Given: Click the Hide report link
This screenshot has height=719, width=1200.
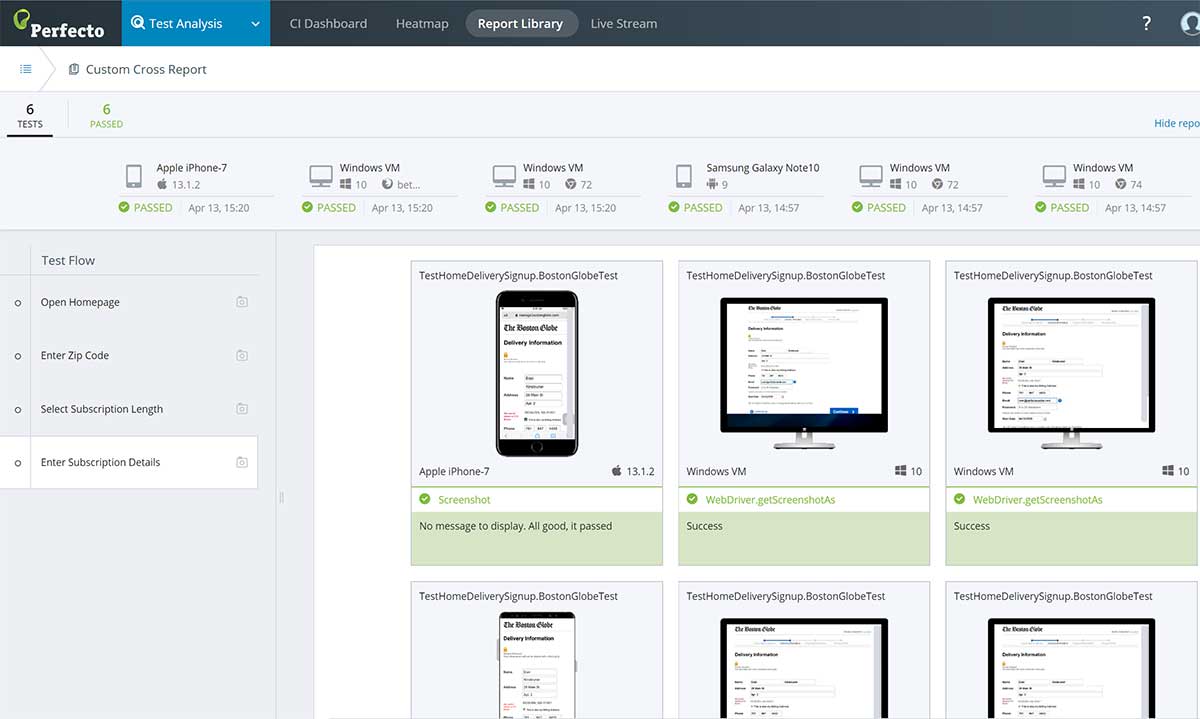Looking at the screenshot, I should point(1176,123).
